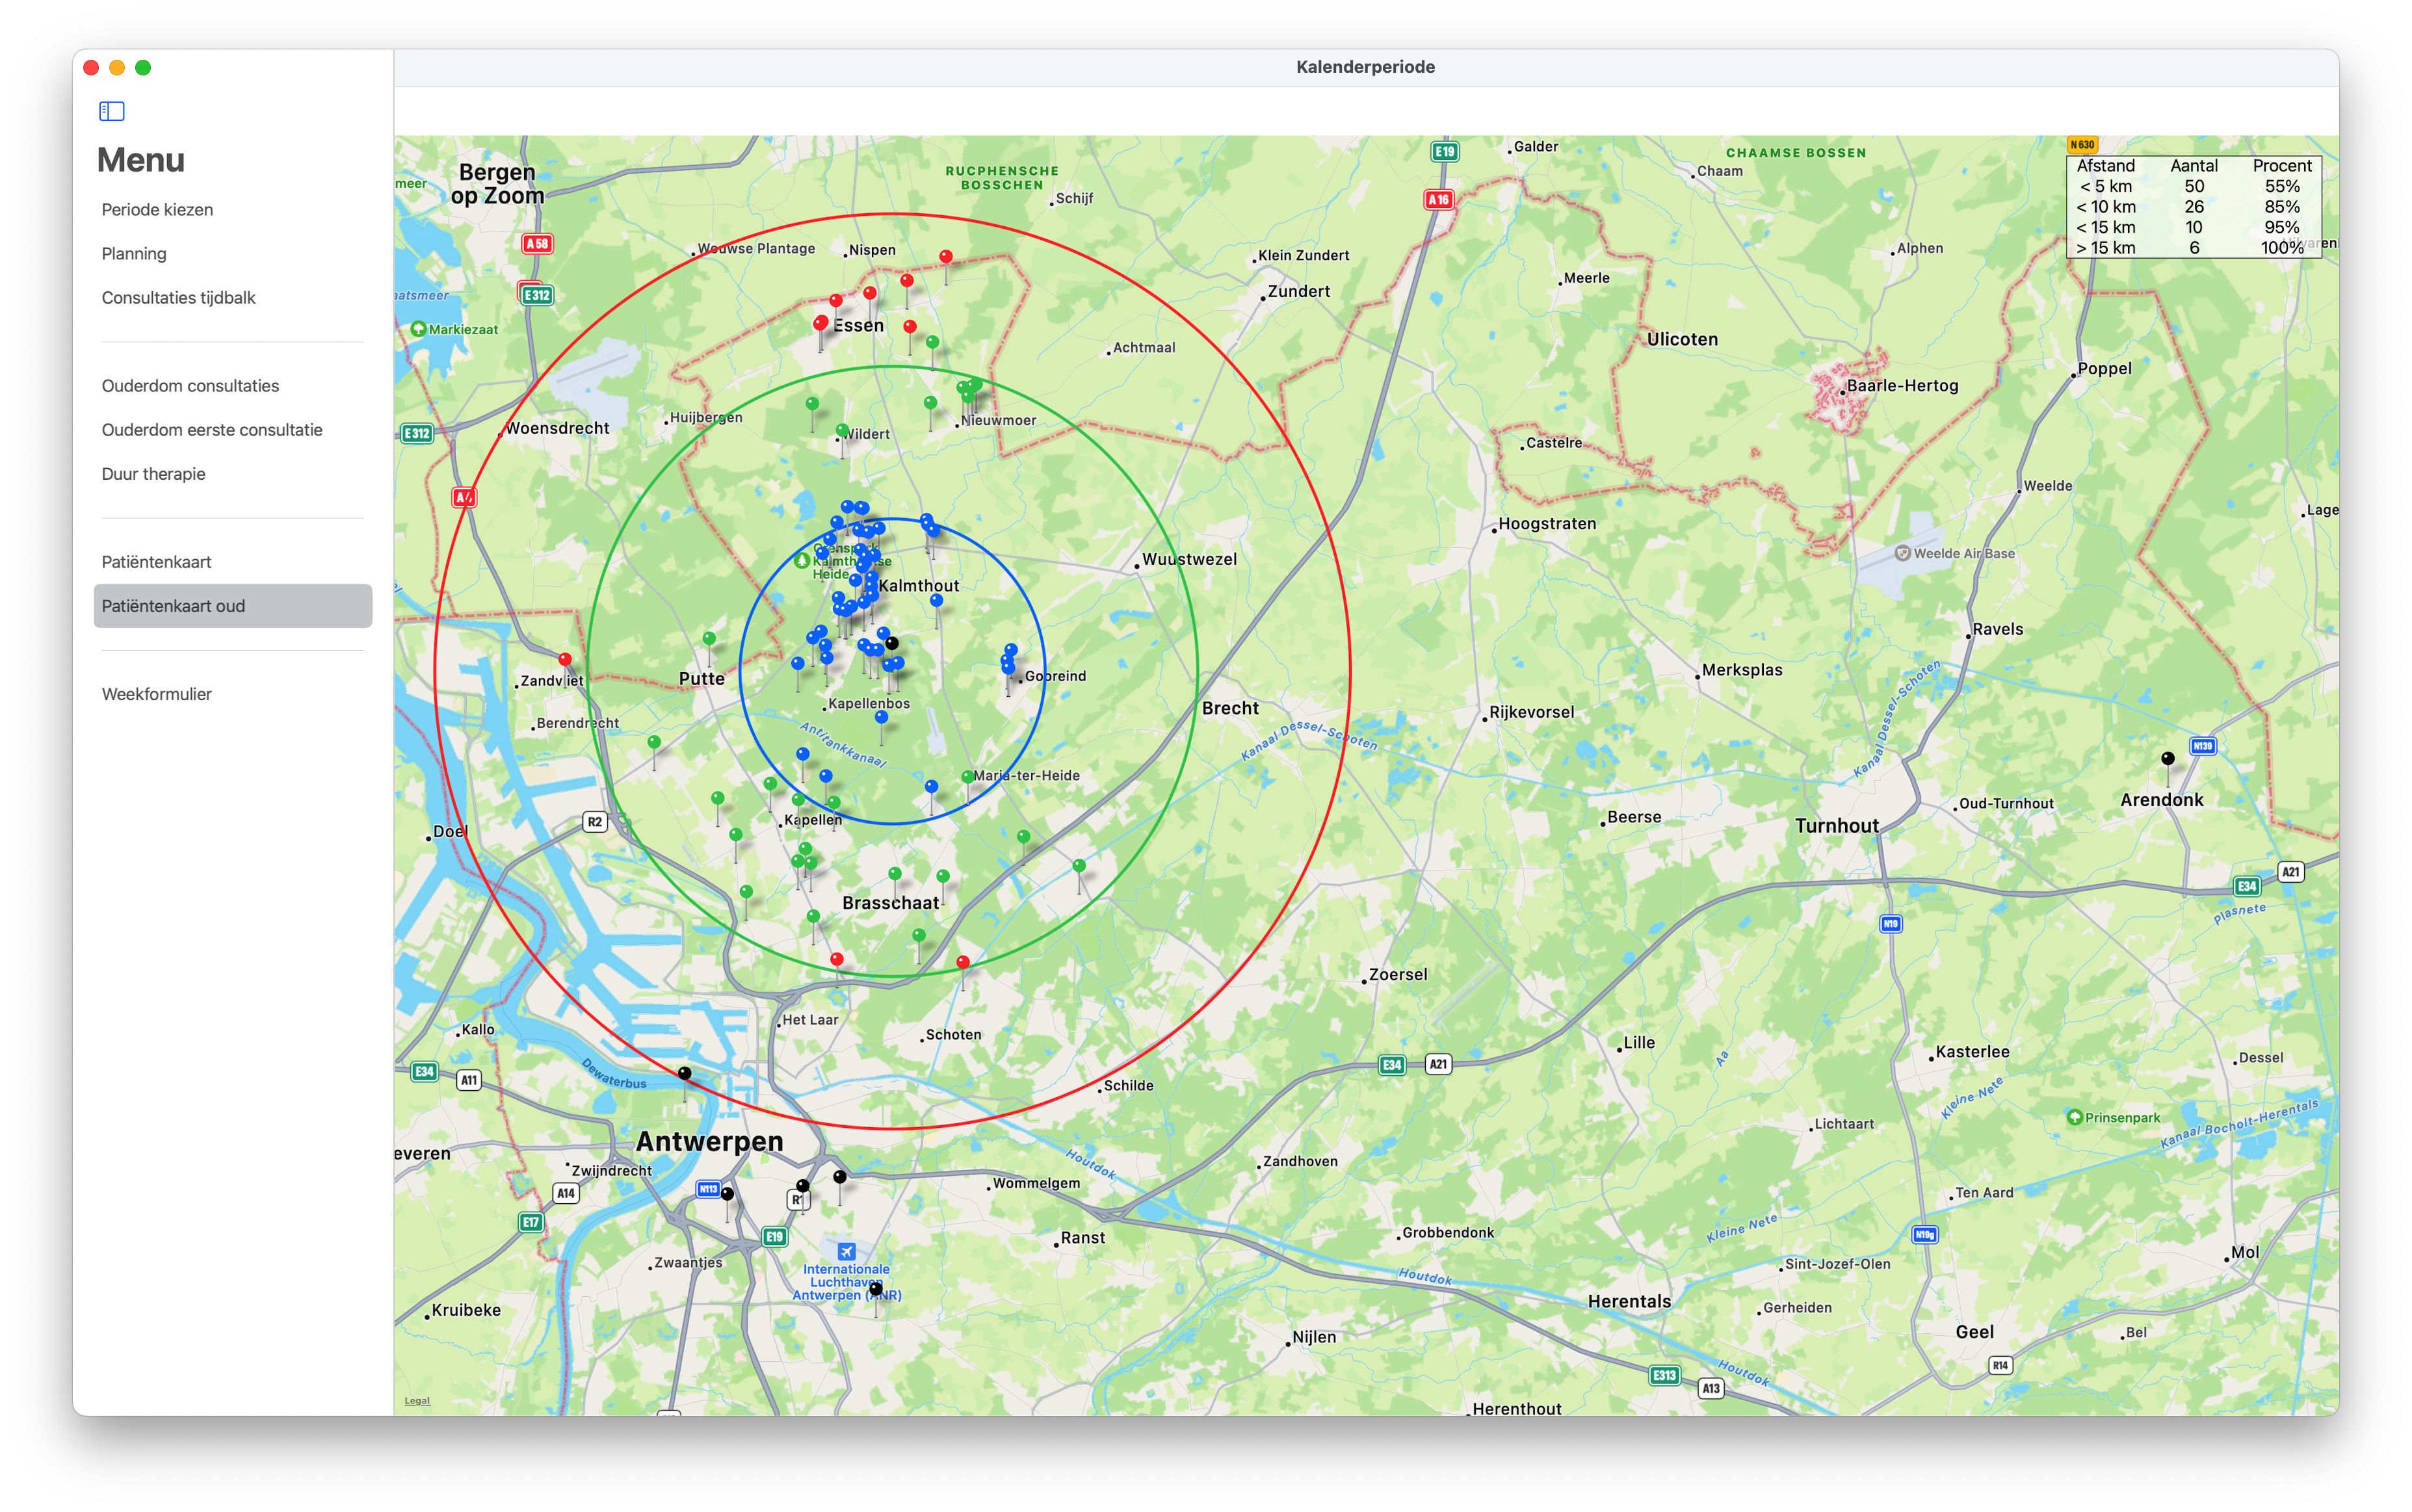
Task: Click the A16 highway shield
Action: pyautogui.click(x=1438, y=199)
